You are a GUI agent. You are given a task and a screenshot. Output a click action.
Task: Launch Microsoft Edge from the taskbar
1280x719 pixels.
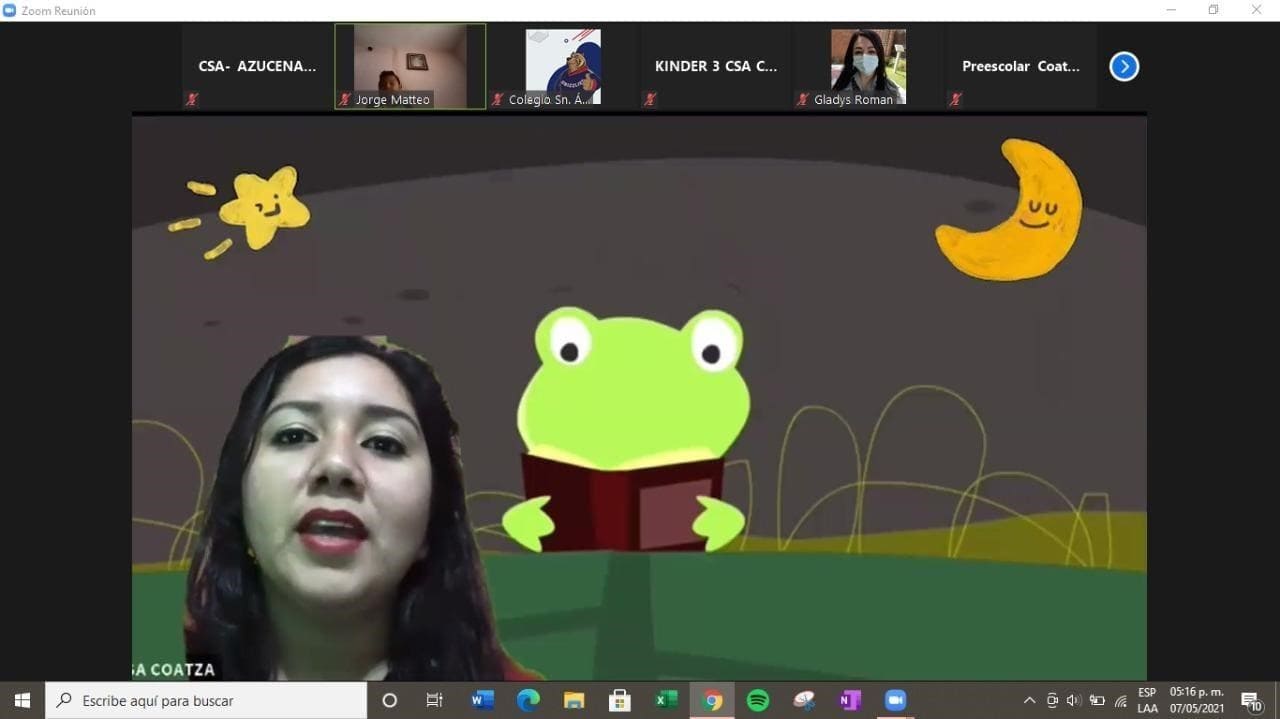tap(528, 700)
